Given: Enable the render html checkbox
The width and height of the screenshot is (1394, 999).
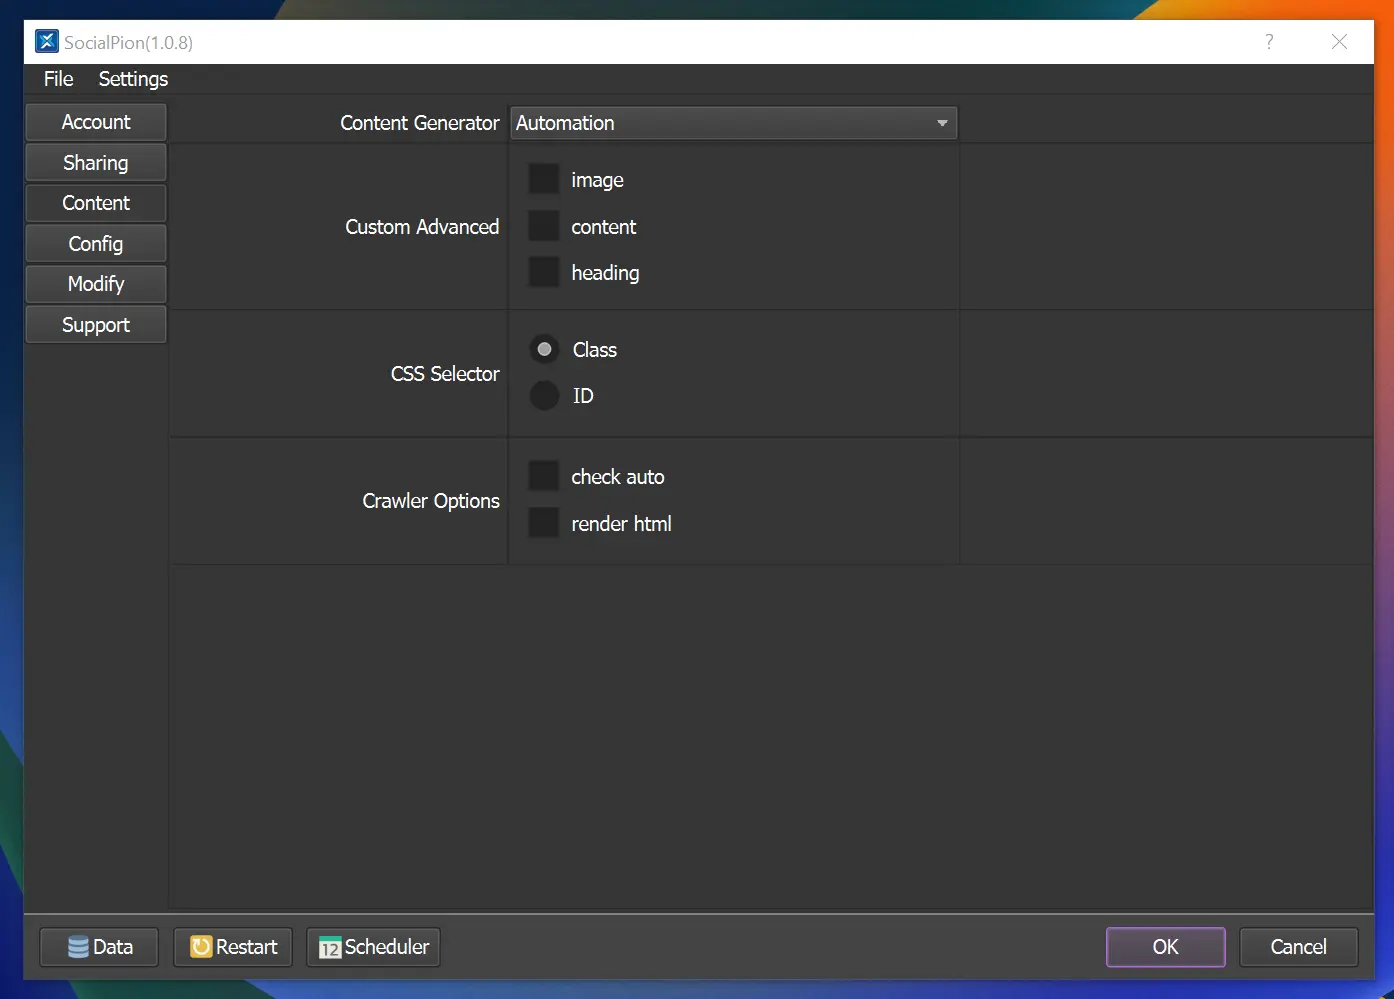Looking at the screenshot, I should (544, 523).
